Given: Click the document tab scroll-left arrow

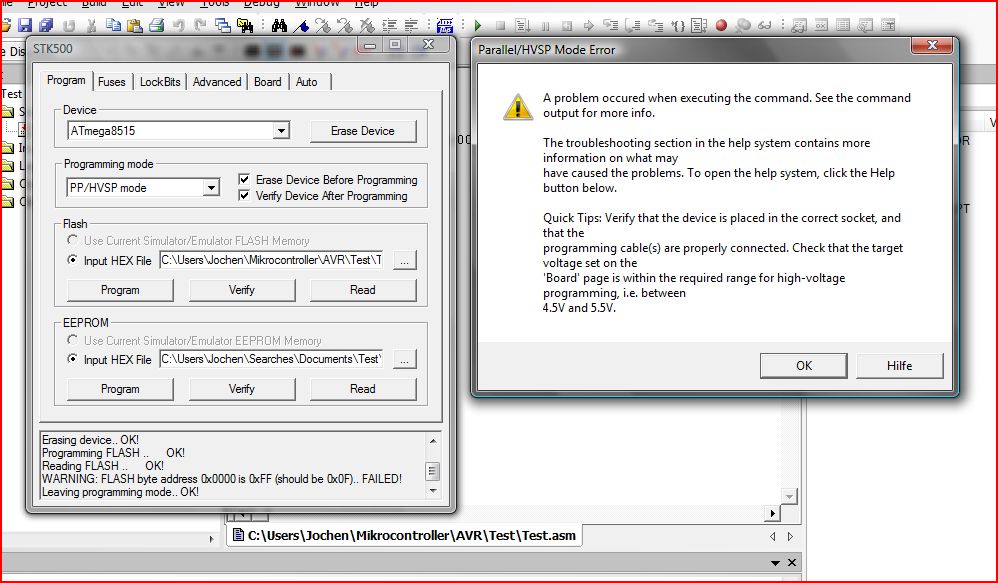Looking at the screenshot, I should (x=773, y=537).
